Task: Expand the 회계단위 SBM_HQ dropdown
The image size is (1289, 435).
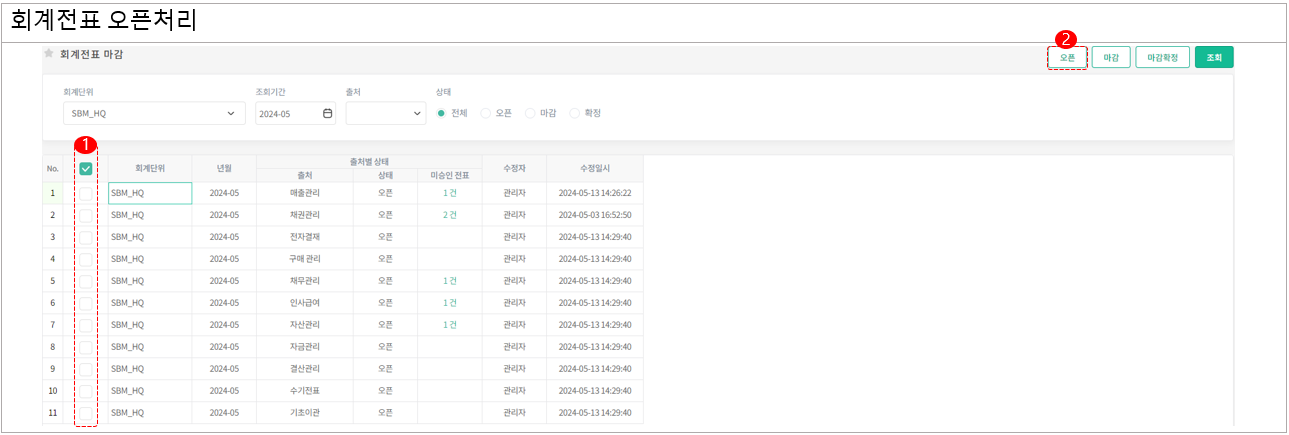Action: (x=153, y=114)
